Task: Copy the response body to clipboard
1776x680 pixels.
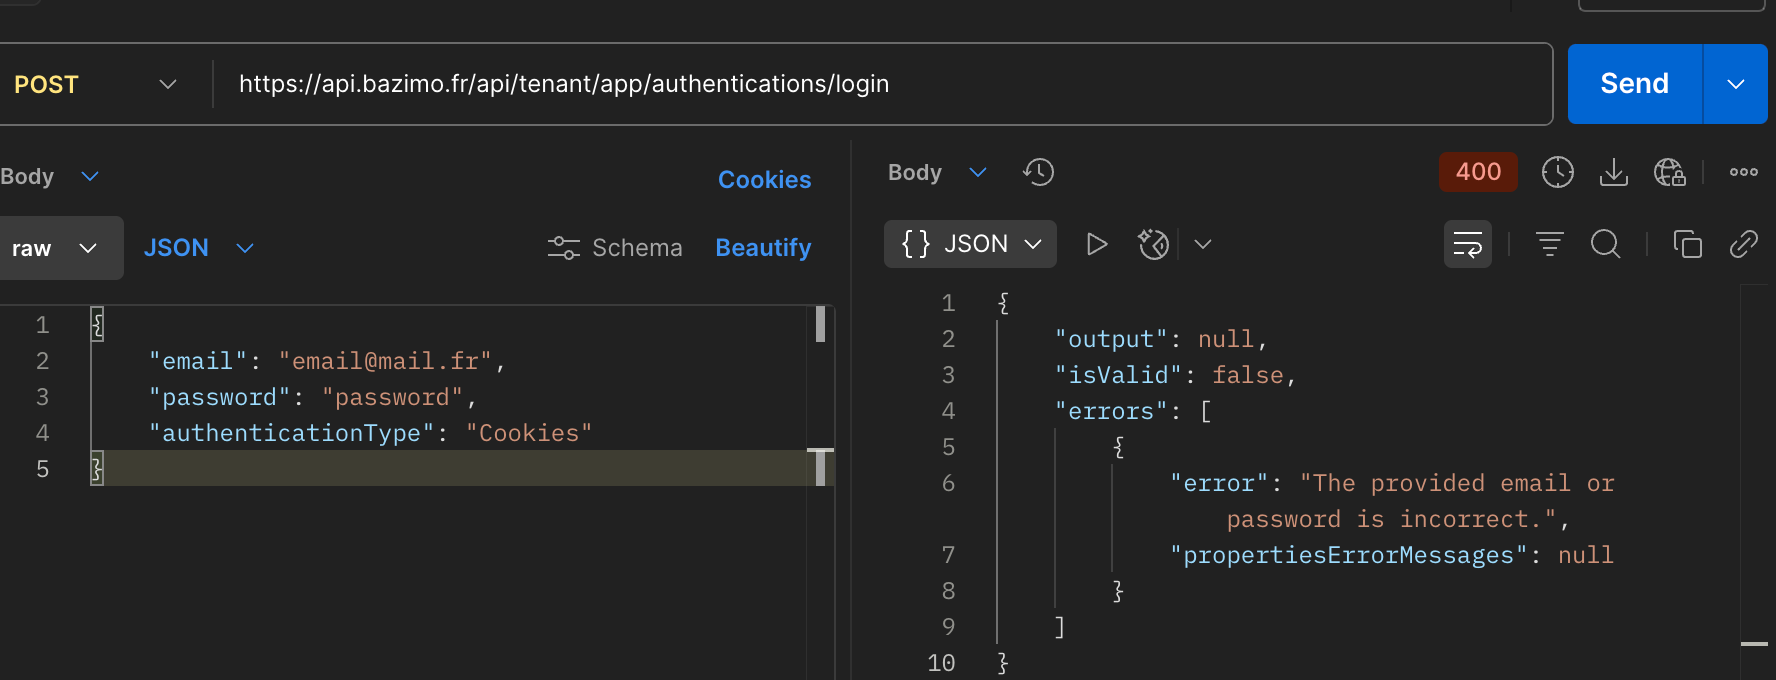Action: pyautogui.click(x=1687, y=244)
